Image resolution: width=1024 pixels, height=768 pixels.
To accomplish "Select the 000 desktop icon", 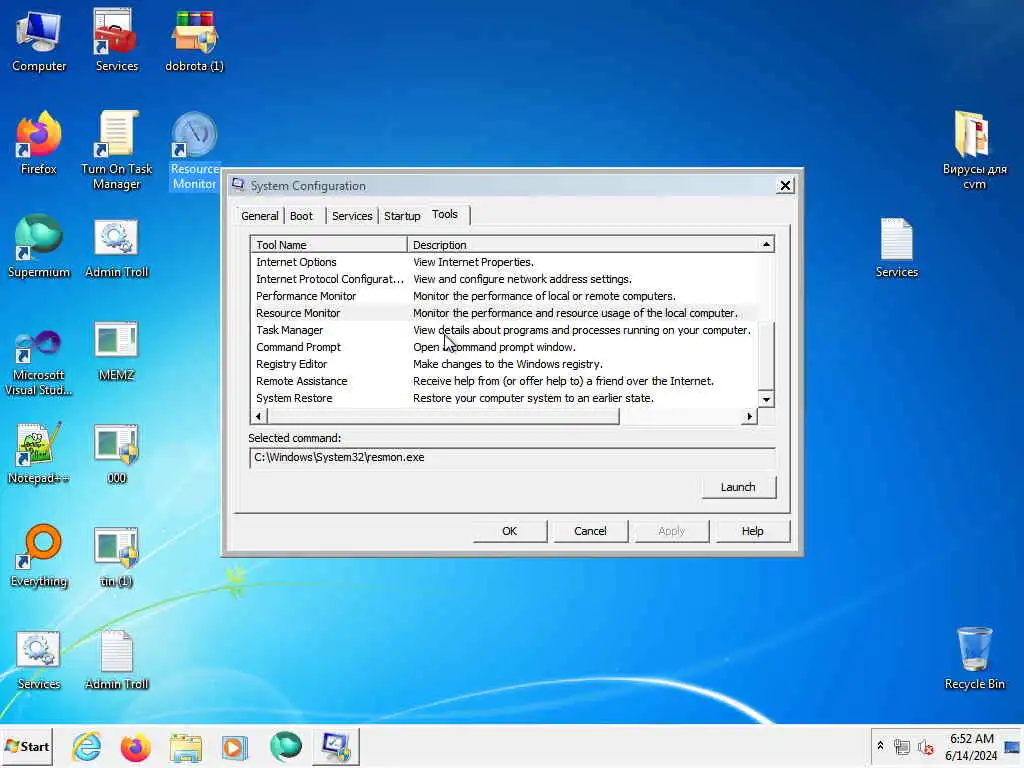I will (x=116, y=453).
